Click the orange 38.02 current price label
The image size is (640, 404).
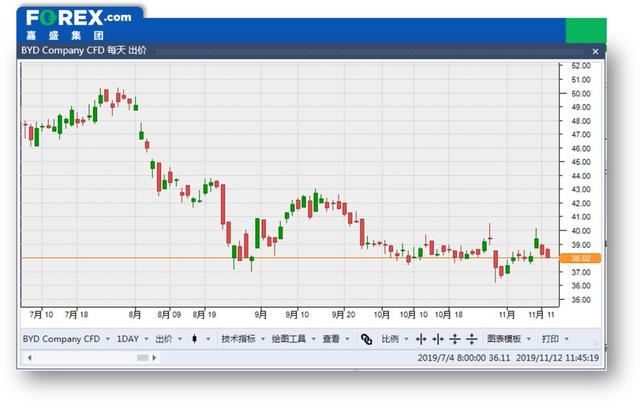click(580, 258)
